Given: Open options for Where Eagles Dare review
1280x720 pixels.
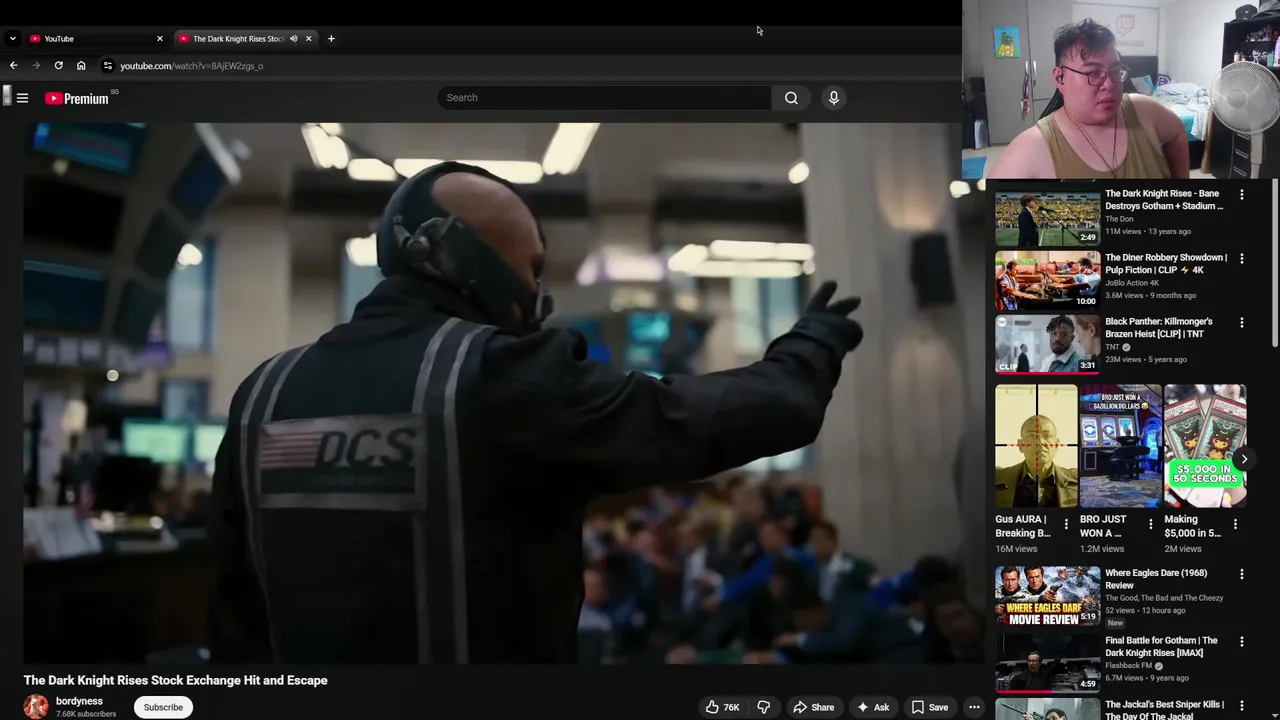Looking at the screenshot, I should (1242, 575).
